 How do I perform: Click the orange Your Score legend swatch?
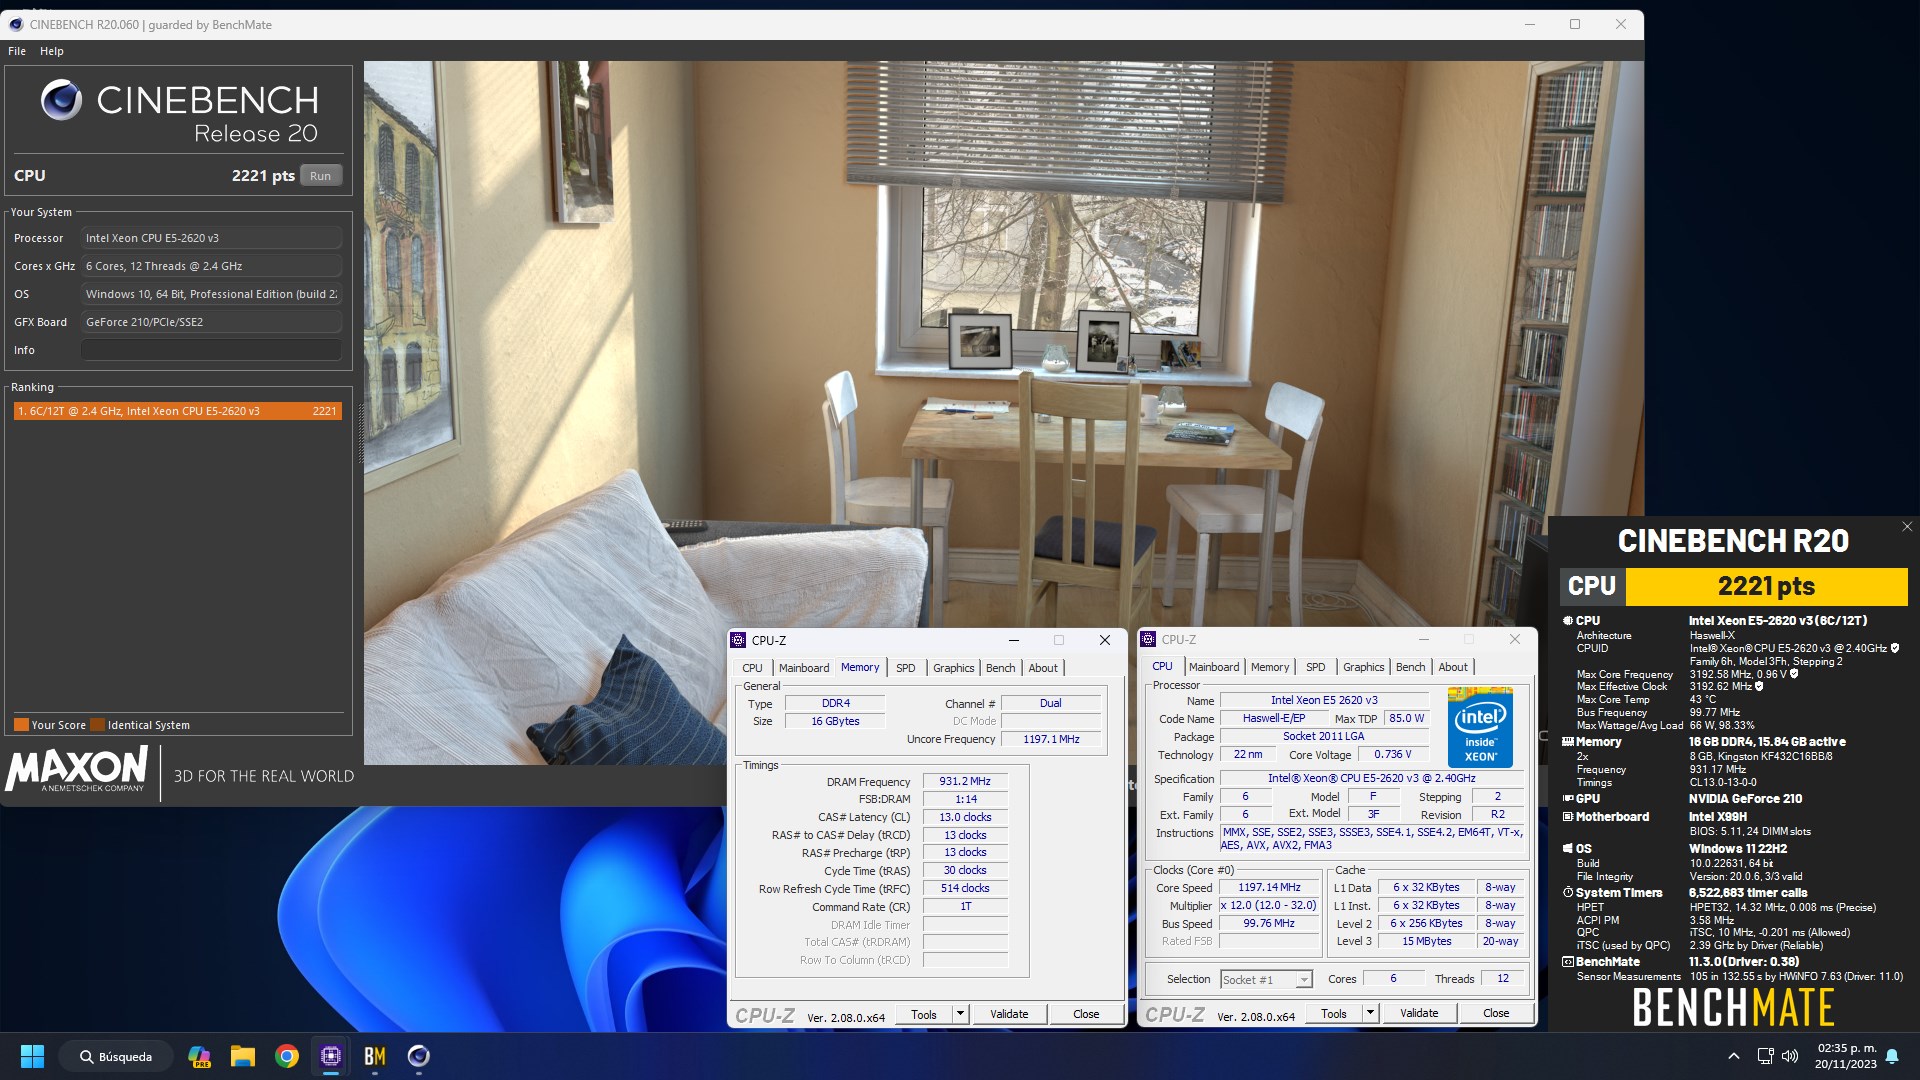click(x=21, y=725)
